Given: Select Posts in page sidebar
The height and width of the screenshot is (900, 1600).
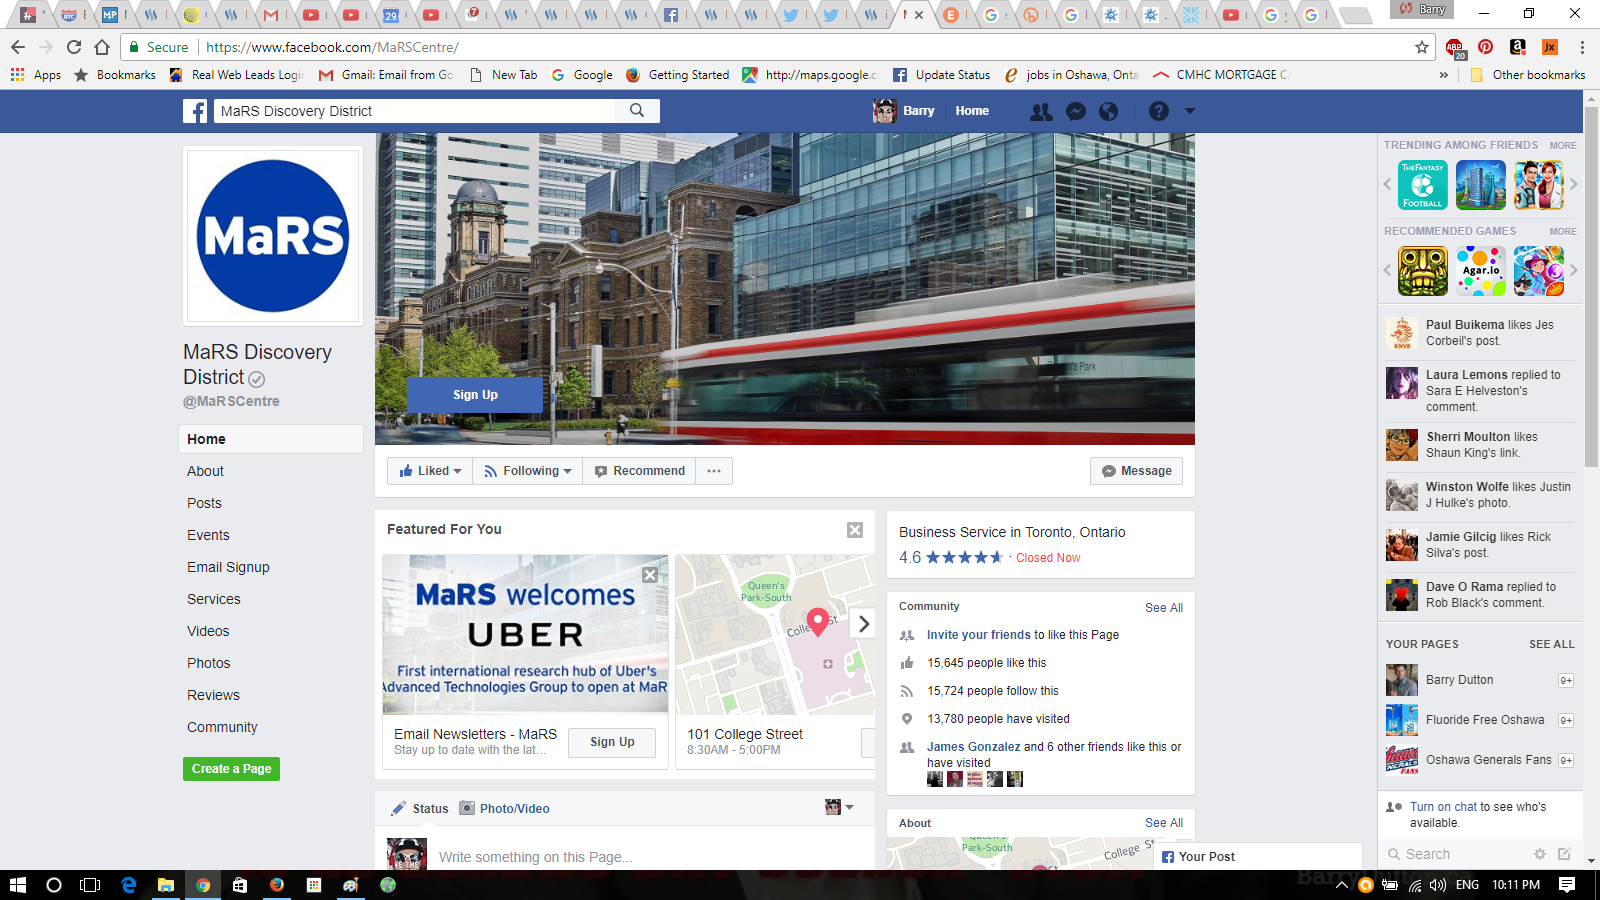Looking at the screenshot, I should (204, 503).
